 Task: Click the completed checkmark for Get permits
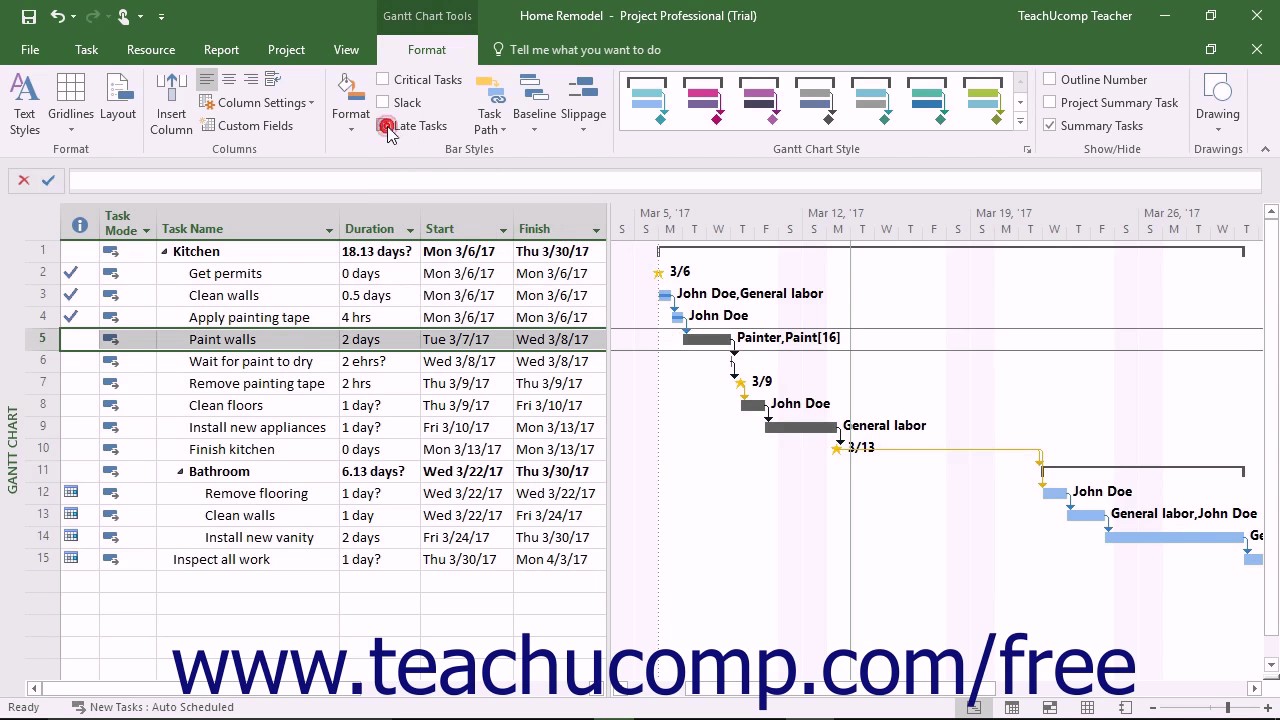[x=71, y=273]
